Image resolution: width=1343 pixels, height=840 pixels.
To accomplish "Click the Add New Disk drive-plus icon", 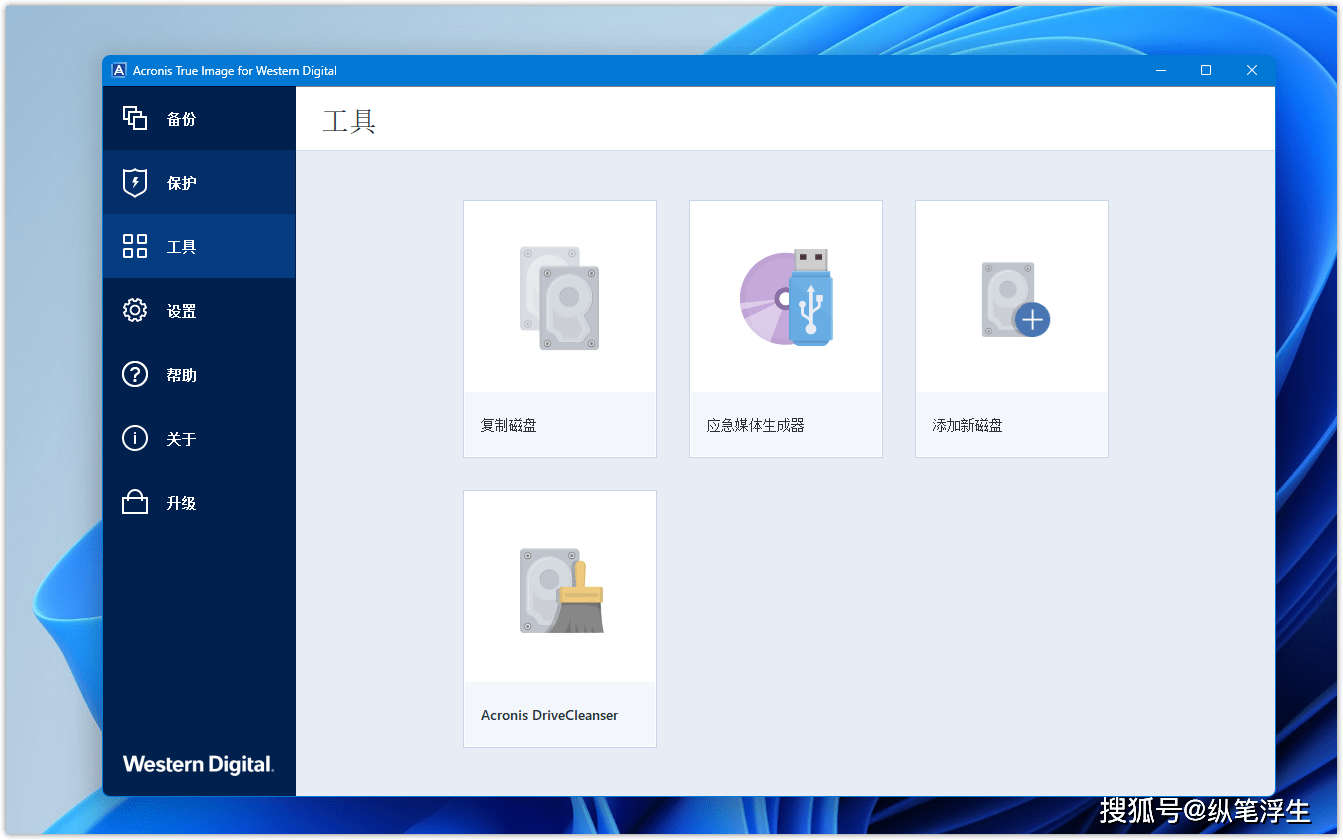I will click(x=1015, y=299).
